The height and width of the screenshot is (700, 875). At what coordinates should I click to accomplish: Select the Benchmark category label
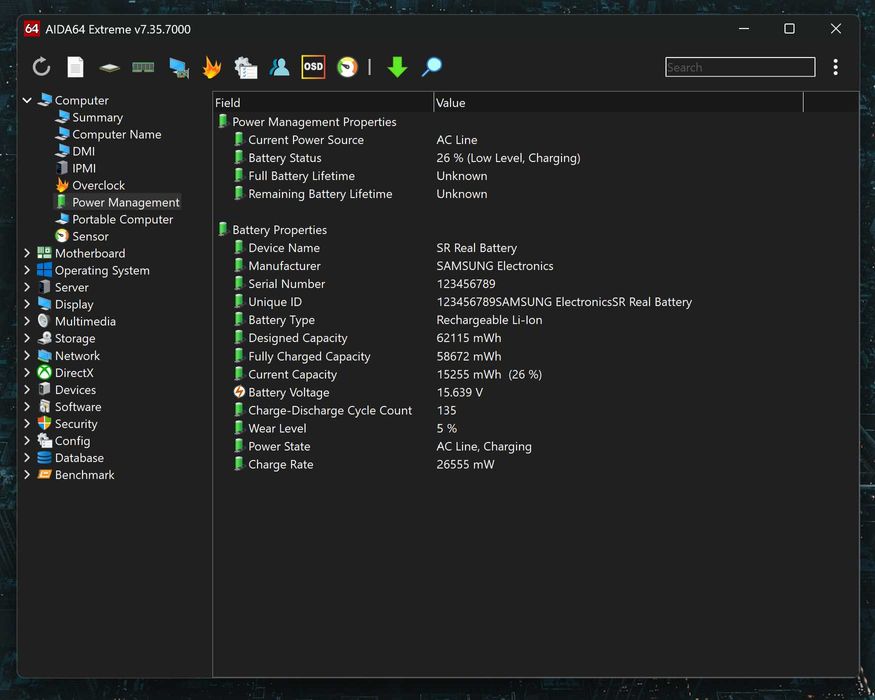pos(84,474)
